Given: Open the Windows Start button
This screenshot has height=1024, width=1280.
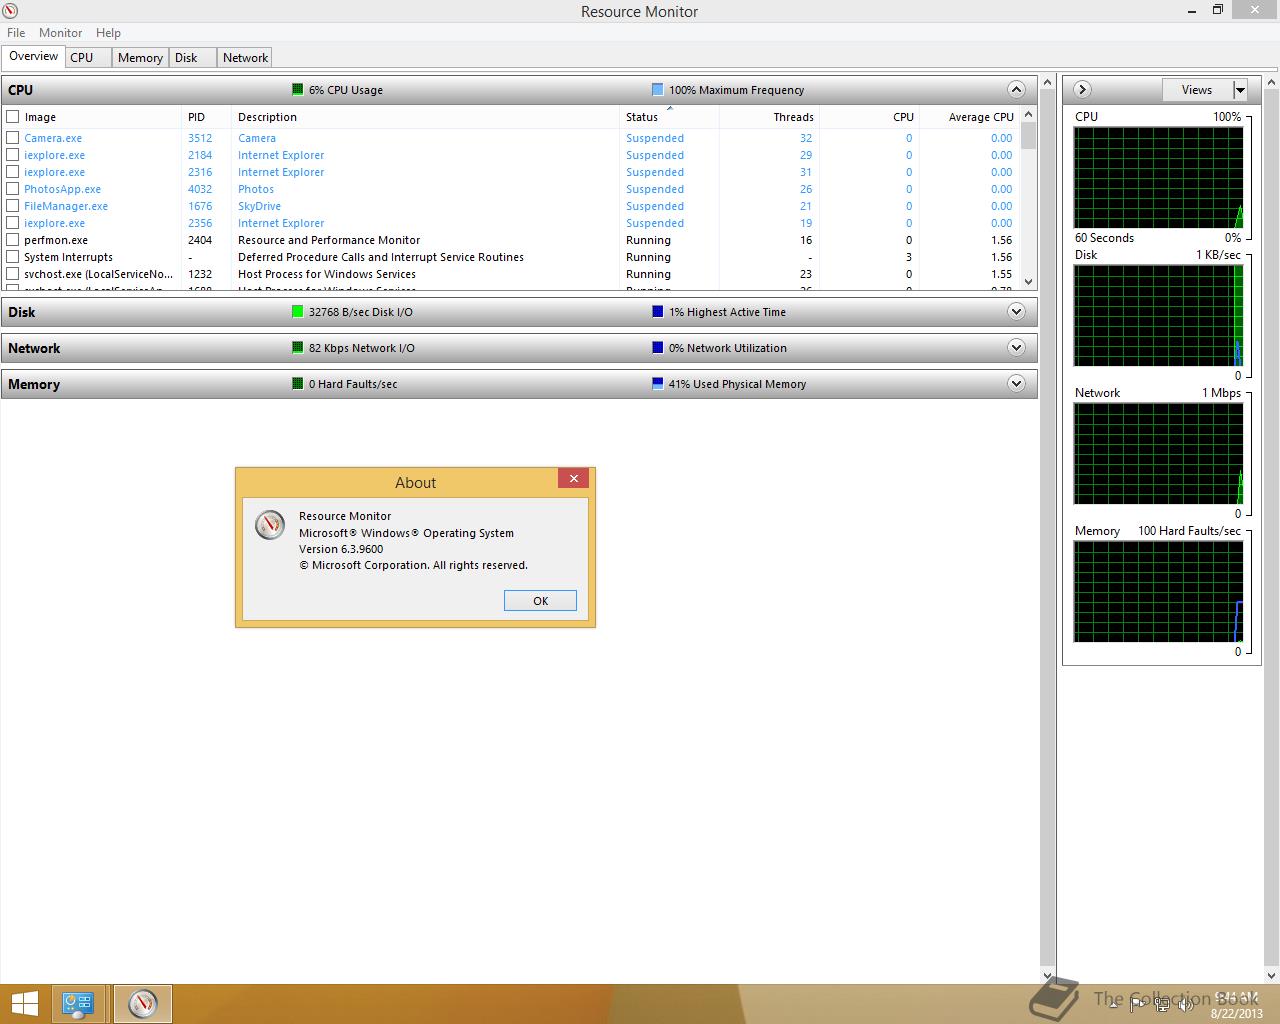Looking at the screenshot, I should (24, 1004).
